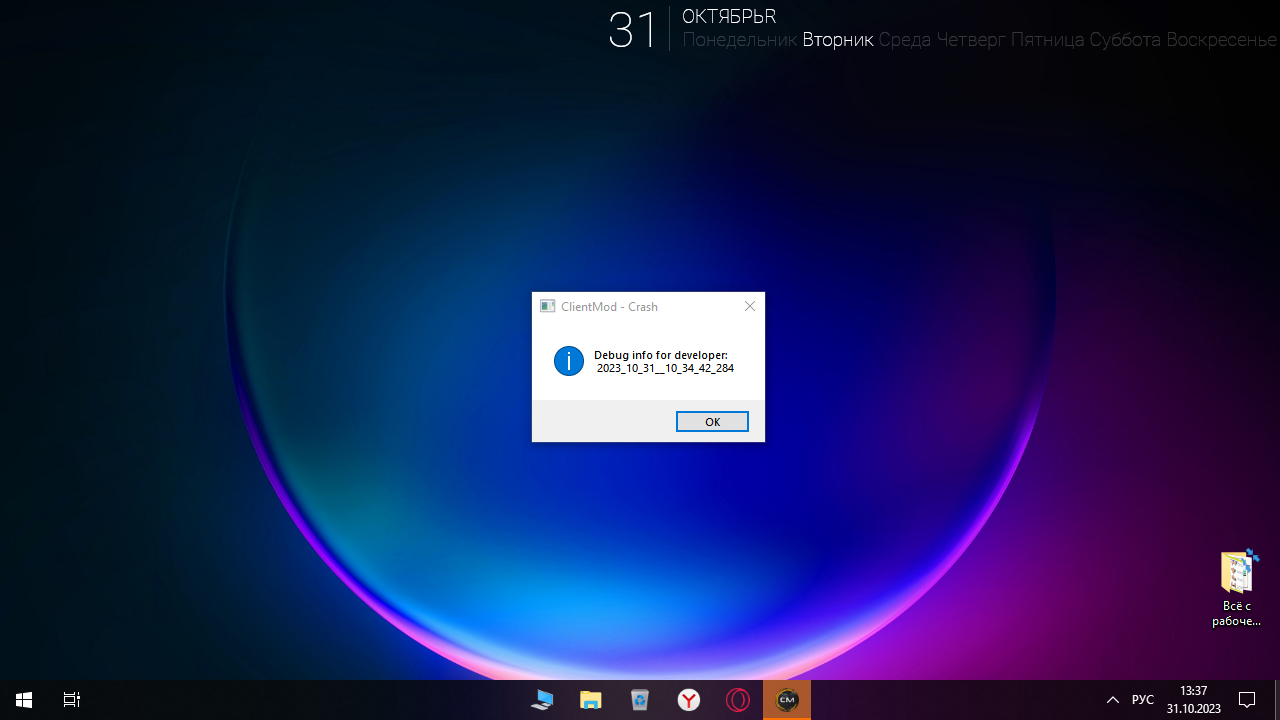1280x720 pixels.
Task: Click the Show Desktop strip at taskbar edge
Action: pos(1277,700)
